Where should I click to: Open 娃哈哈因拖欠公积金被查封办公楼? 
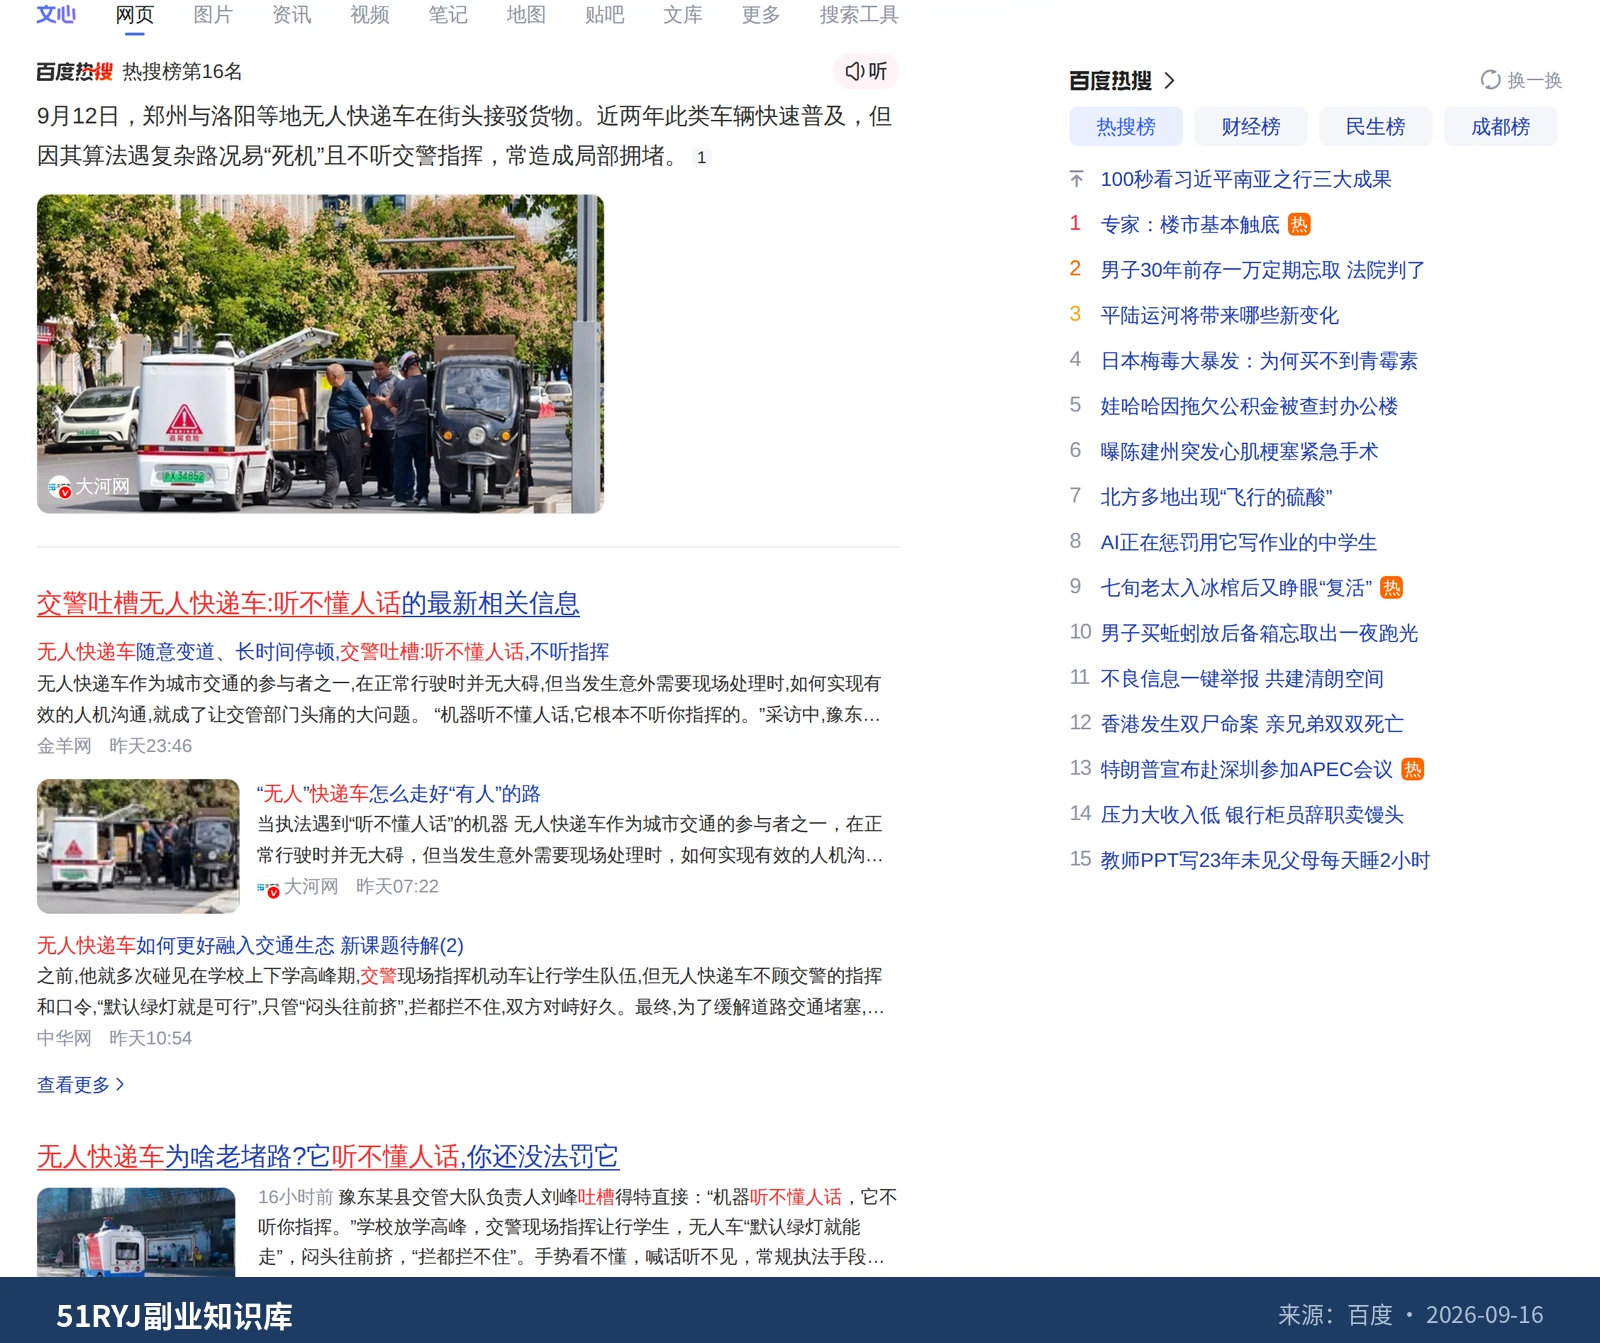click(x=1249, y=406)
